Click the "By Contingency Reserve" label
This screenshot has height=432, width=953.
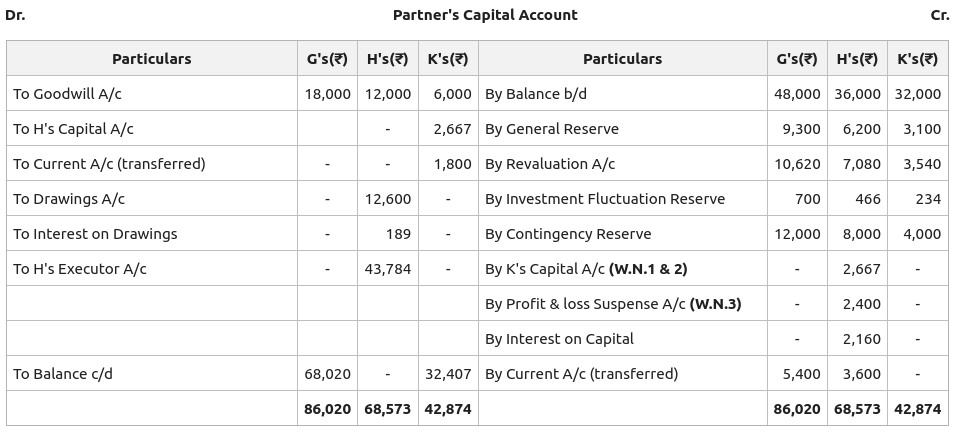[x=568, y=234]
